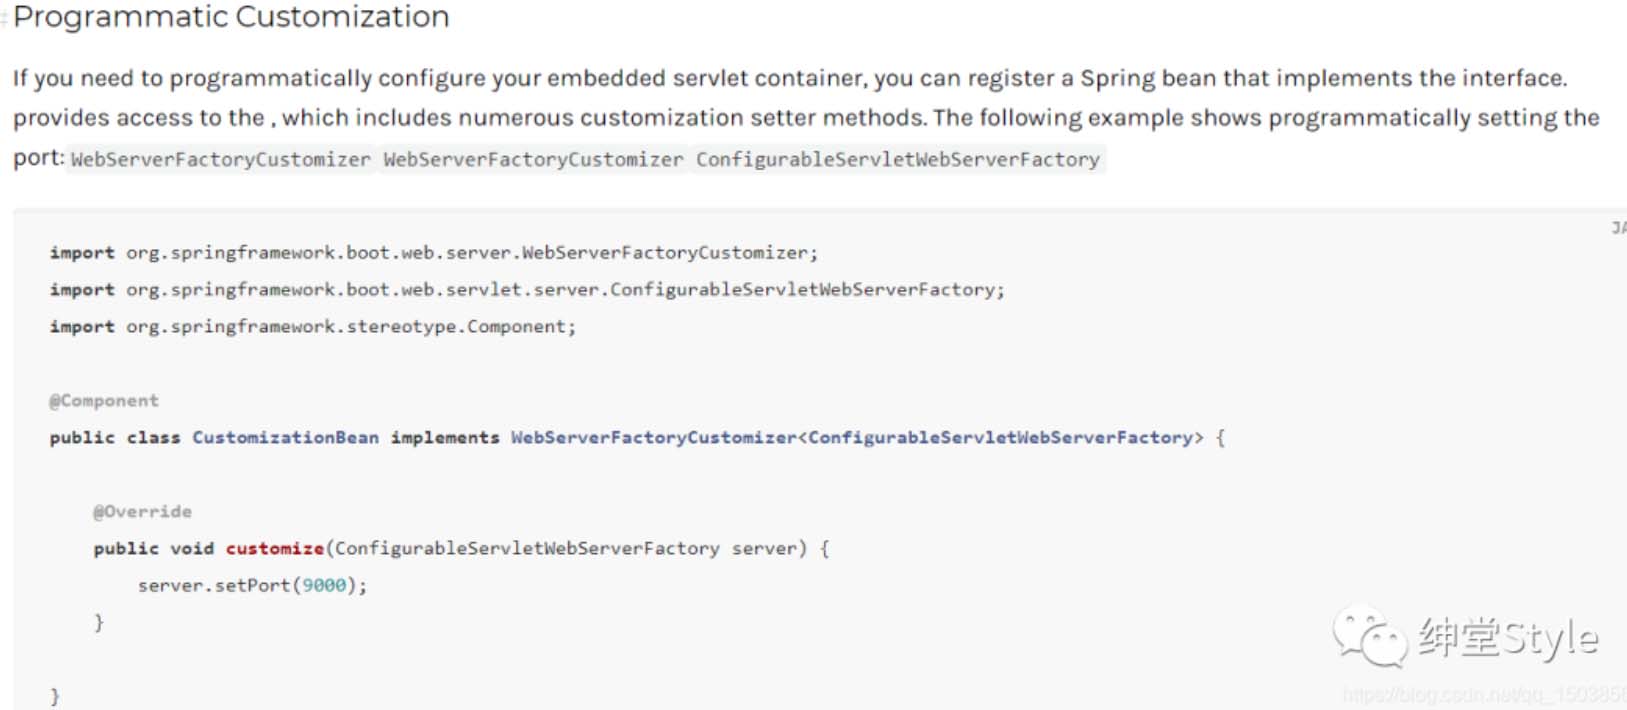This screenshot has height=710, width=1627.
Task: Click the @Component annotation
Action: click(104, 401)
